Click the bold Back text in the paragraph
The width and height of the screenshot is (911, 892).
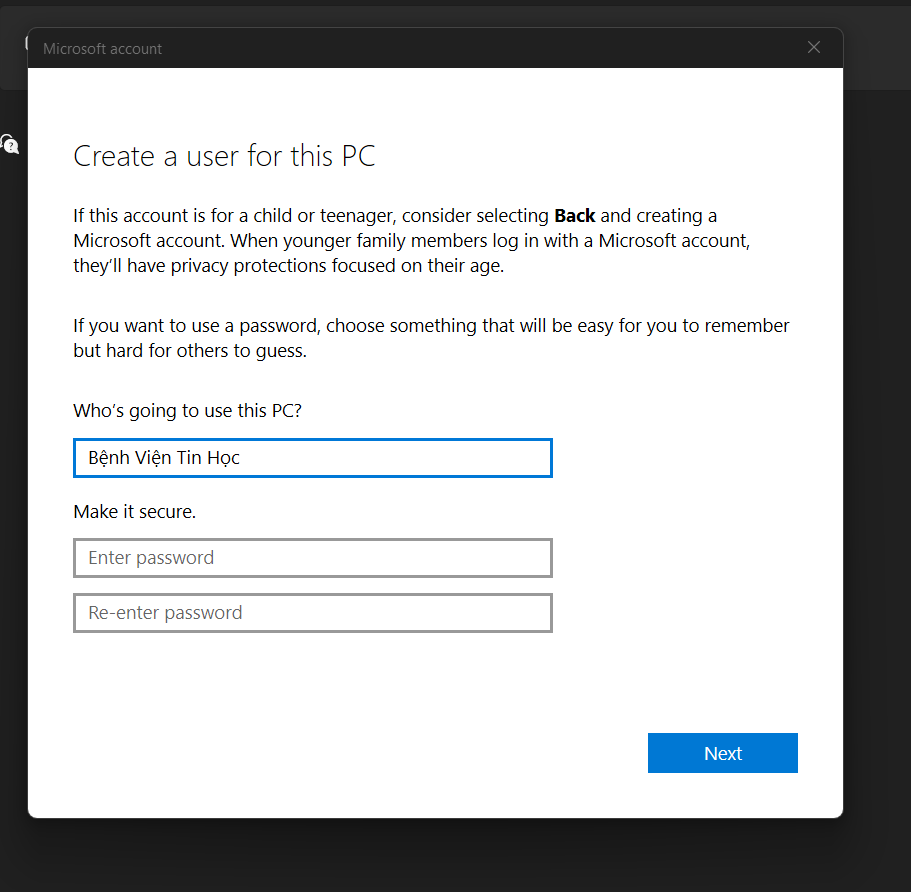click(574, 216)
